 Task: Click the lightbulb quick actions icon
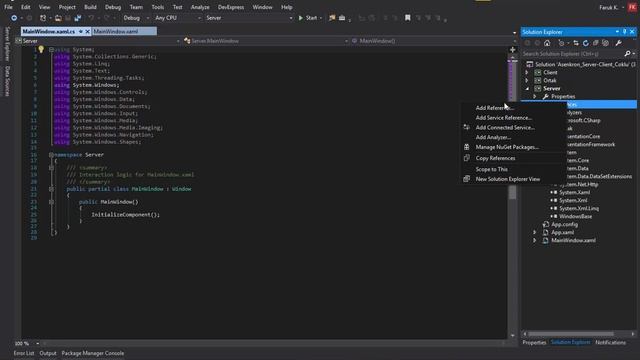(41, 49)
